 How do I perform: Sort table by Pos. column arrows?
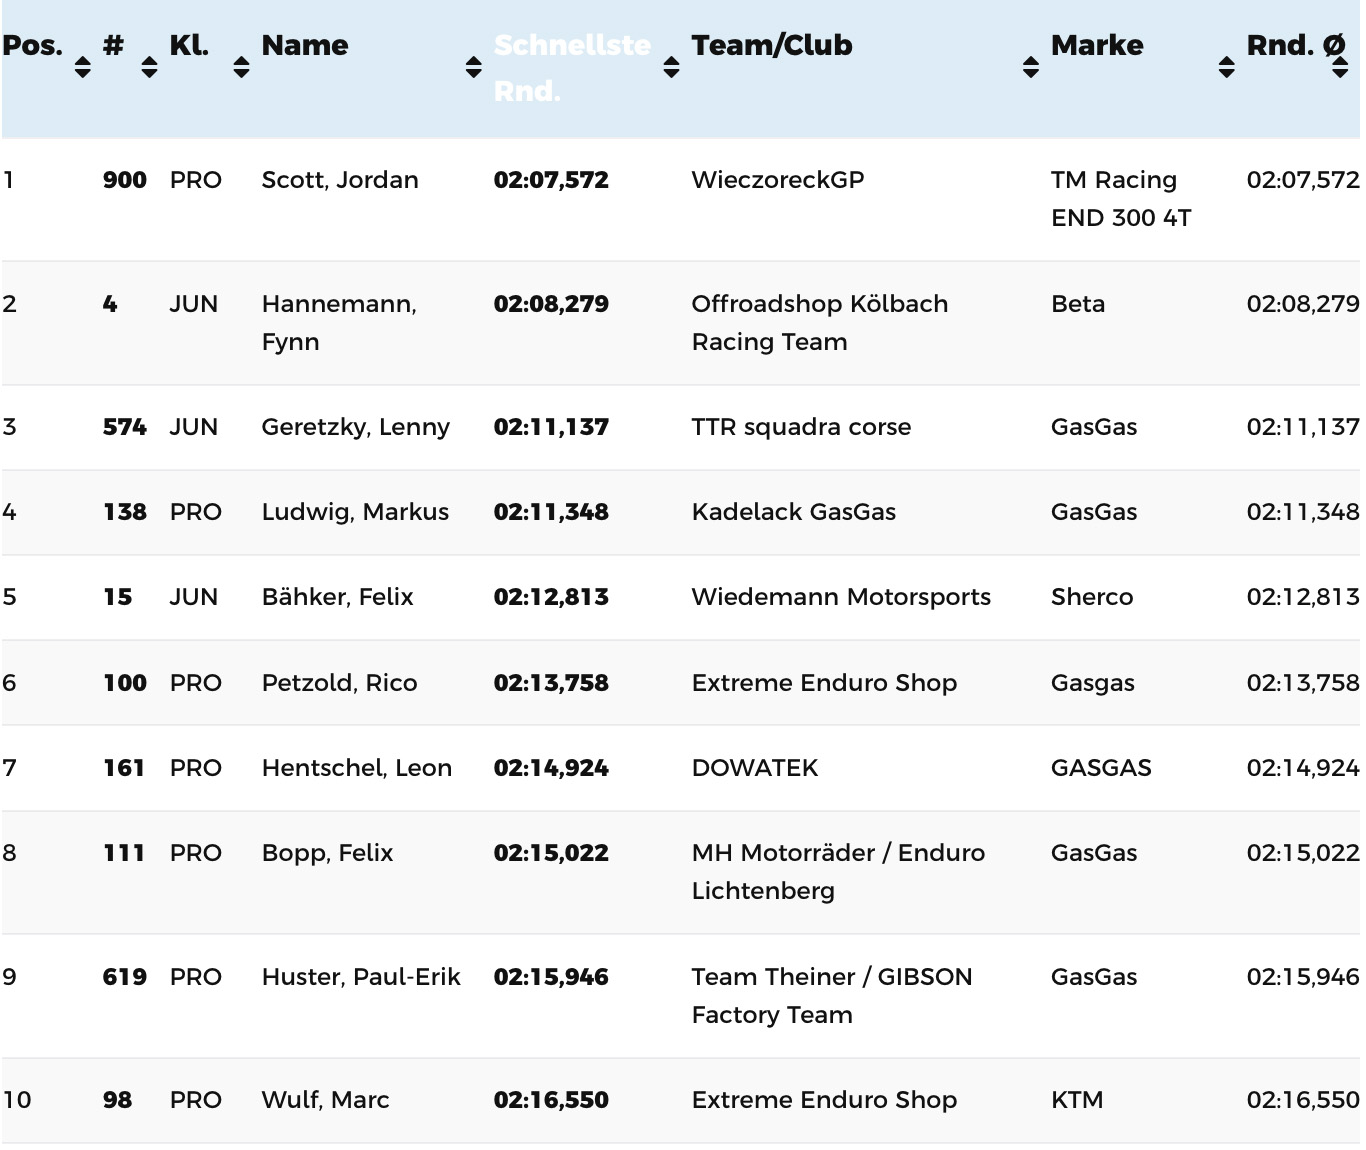tap(83, 67)
